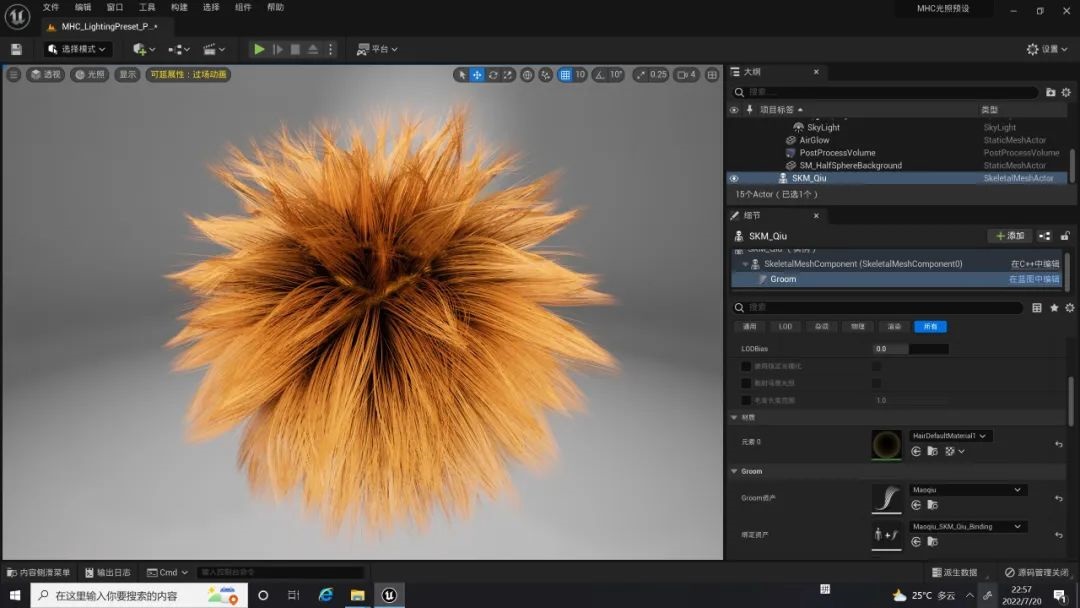Select the rotate gizmo tool
This screenshot has width=1080, height=608.
click(x=493, y=75)
